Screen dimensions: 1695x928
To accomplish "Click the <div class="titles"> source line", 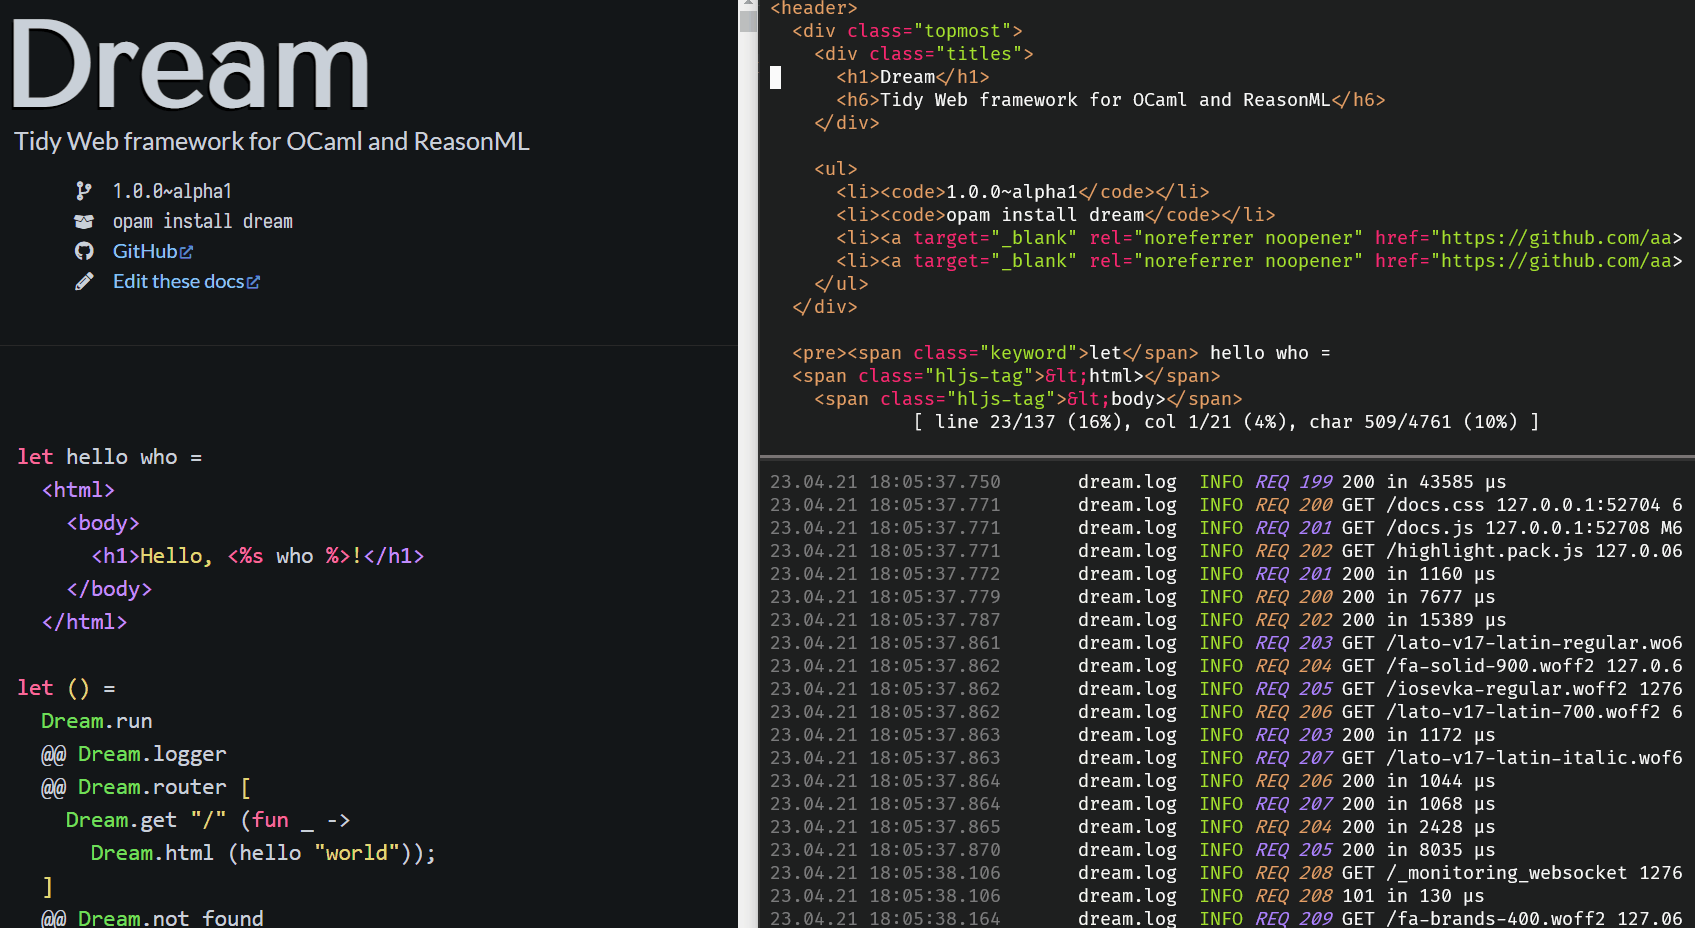I will tap(924, 54).
